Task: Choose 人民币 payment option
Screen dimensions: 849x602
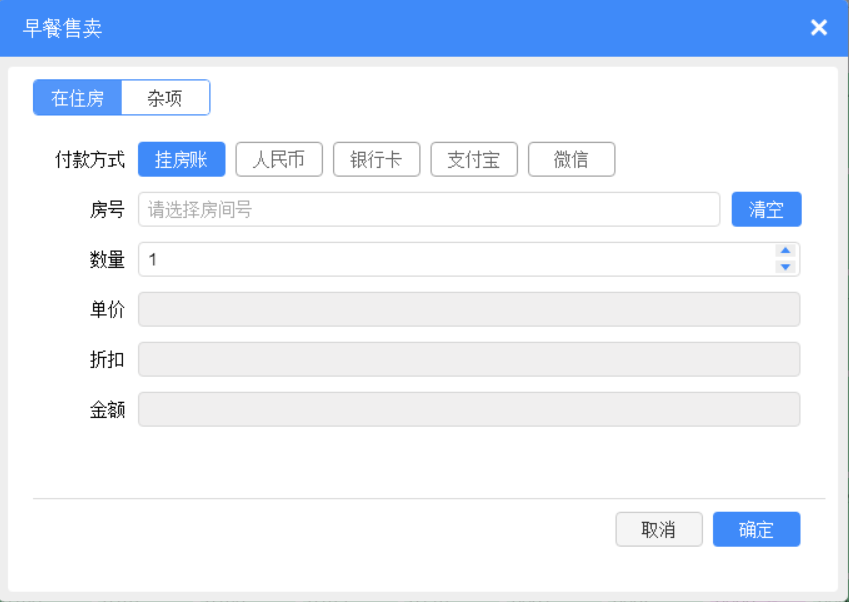Action: [x=279, y=160]
